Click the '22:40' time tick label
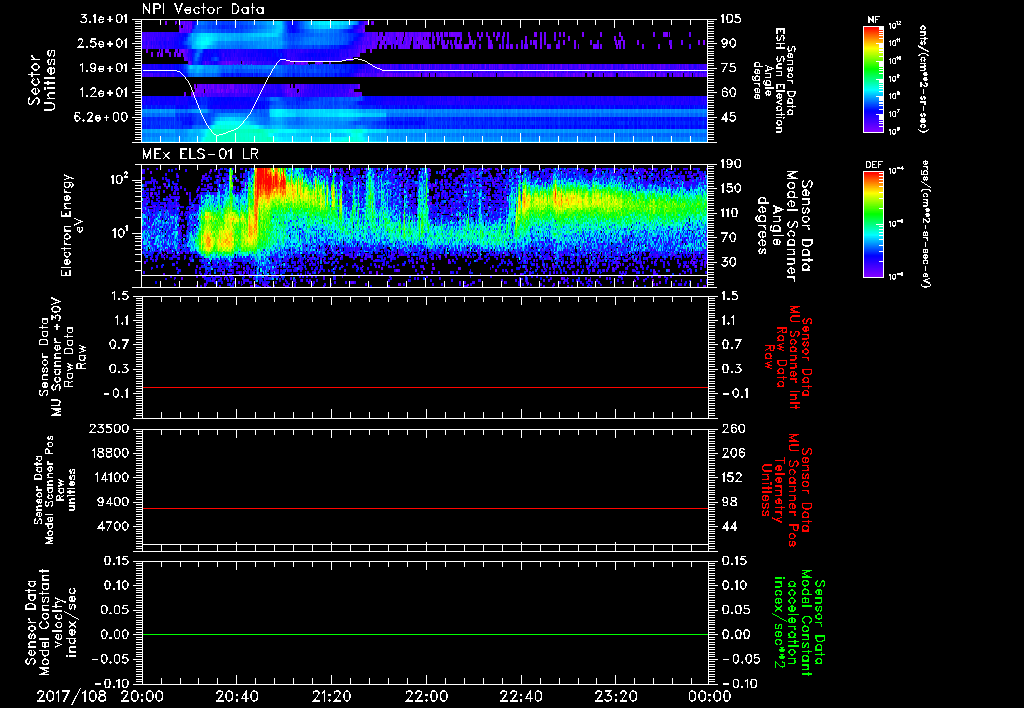Screen dimensions: 1024x708 (520, 696)
